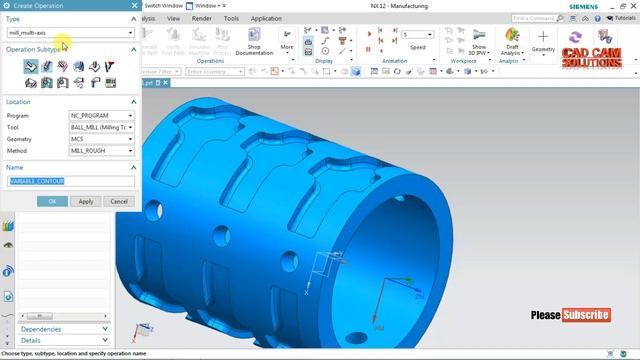This screenshot has height=360, width=640.
Task: Click the Play animation button
Action: click(369, 34)
